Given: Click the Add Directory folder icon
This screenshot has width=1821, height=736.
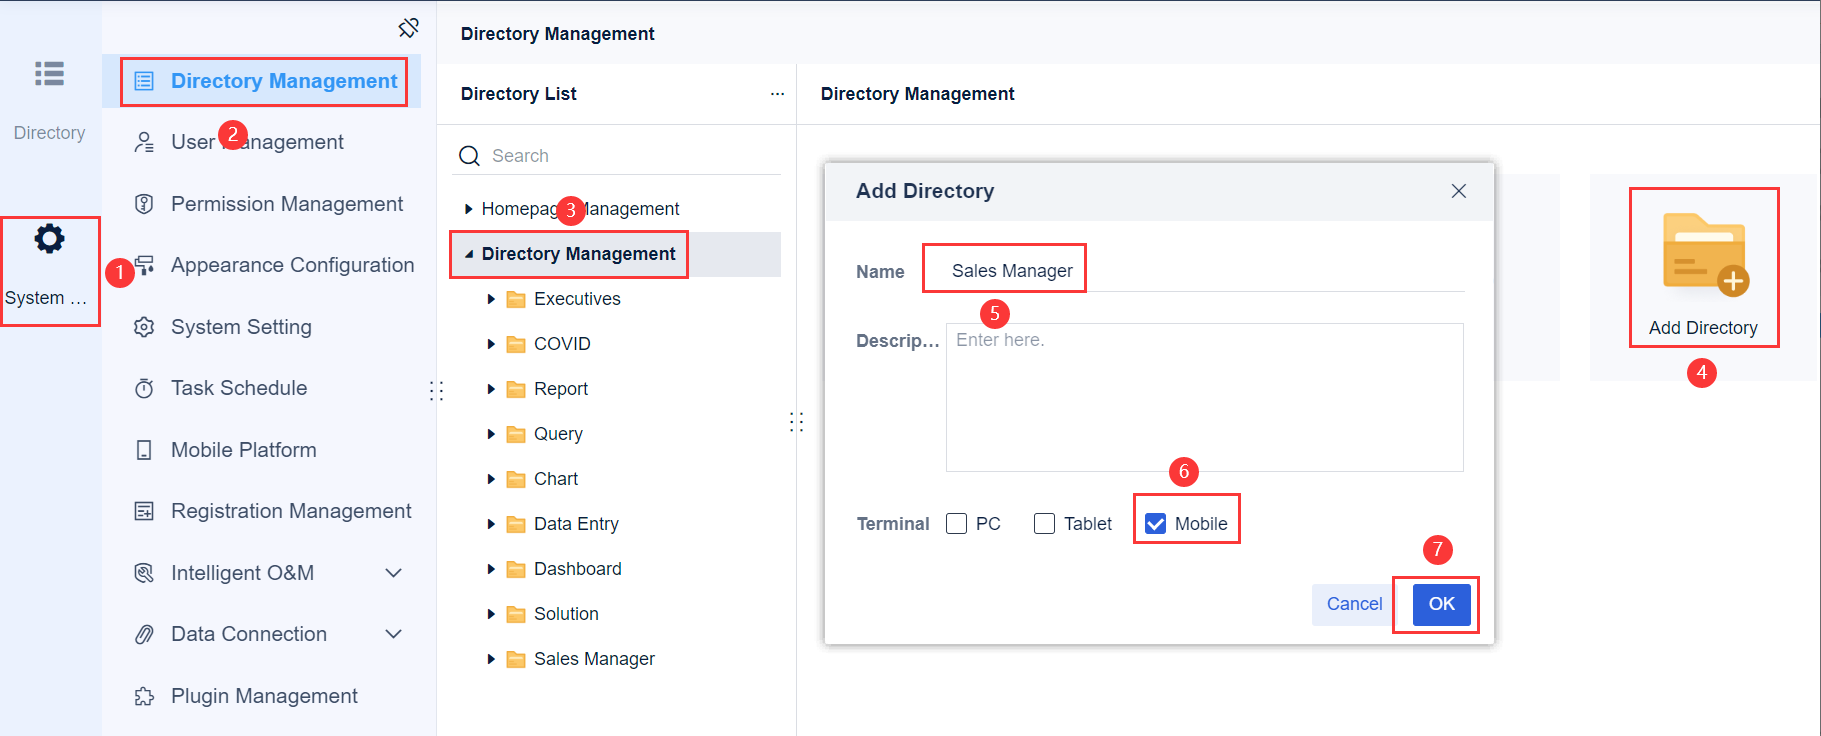Looking at the screenshot, I should point(1704,254).
